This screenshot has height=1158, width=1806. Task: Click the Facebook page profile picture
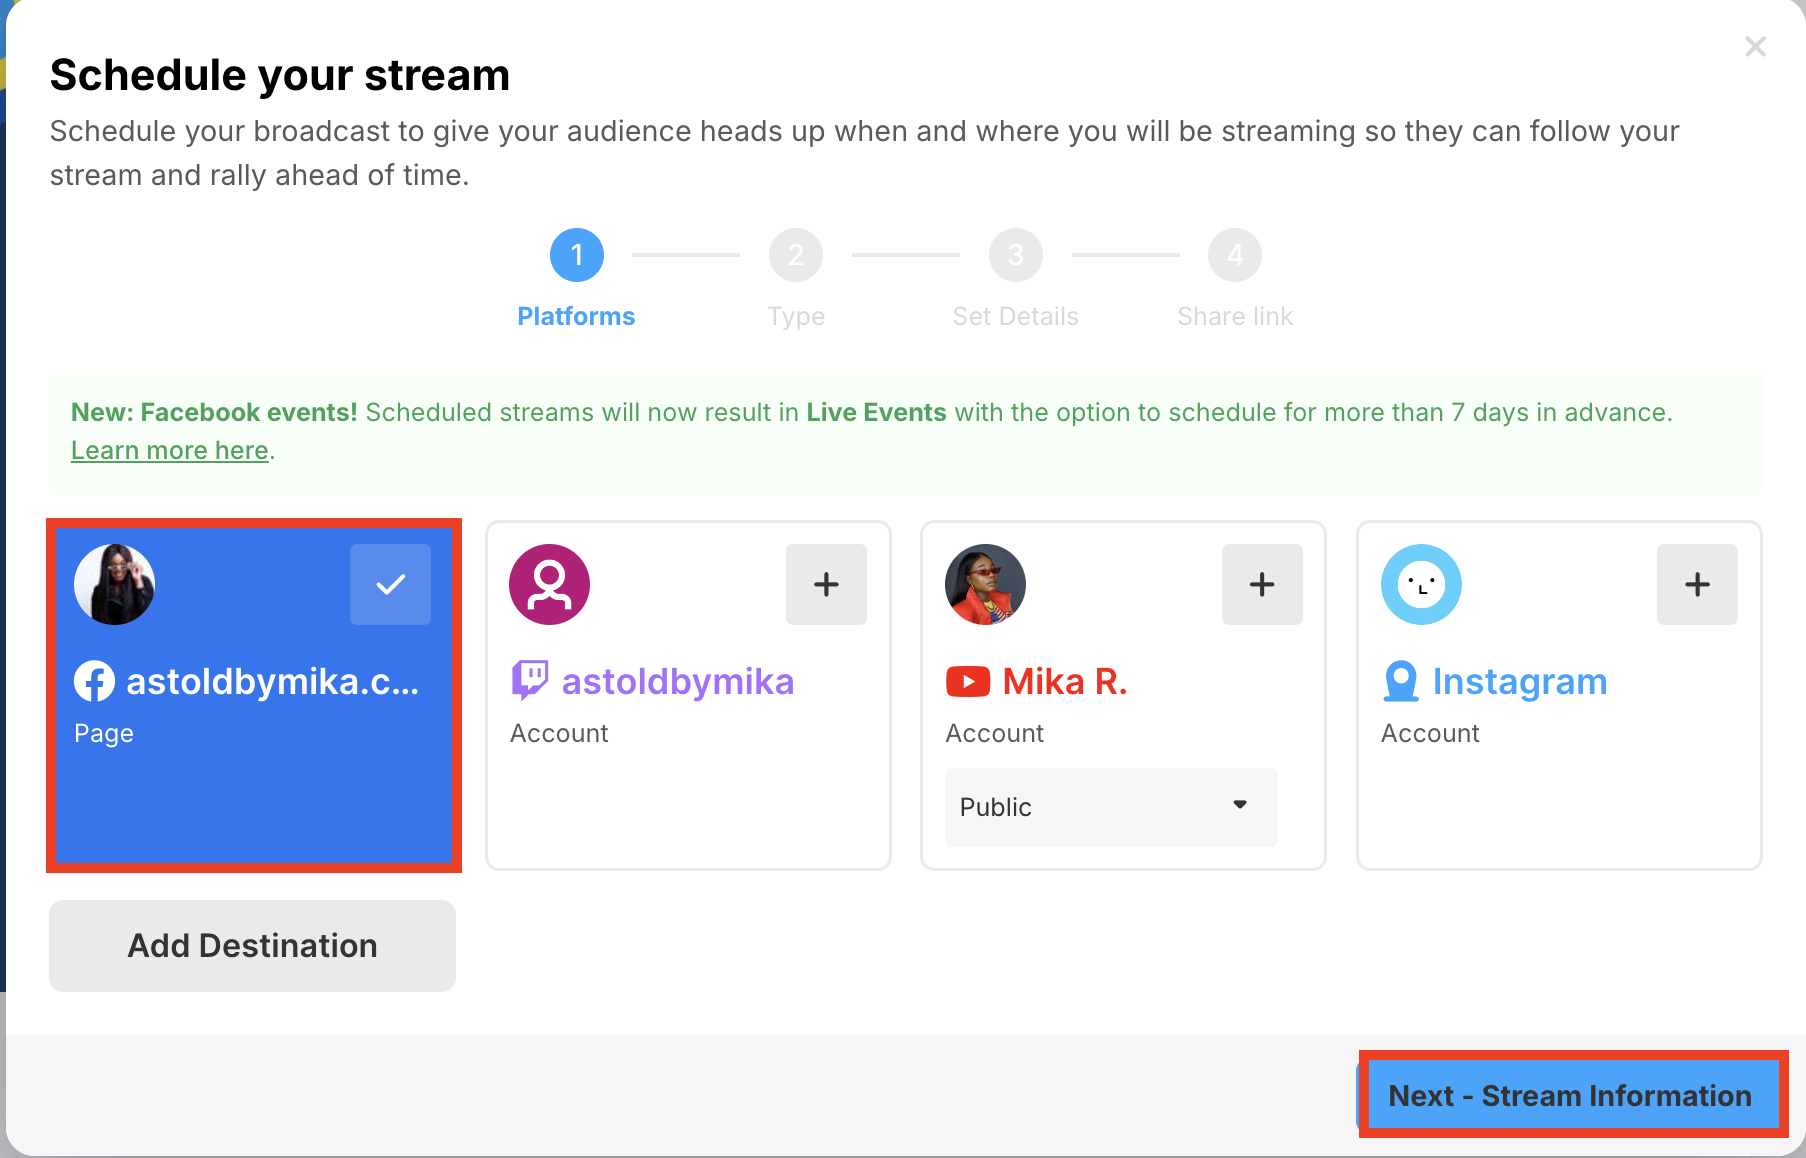114,584
